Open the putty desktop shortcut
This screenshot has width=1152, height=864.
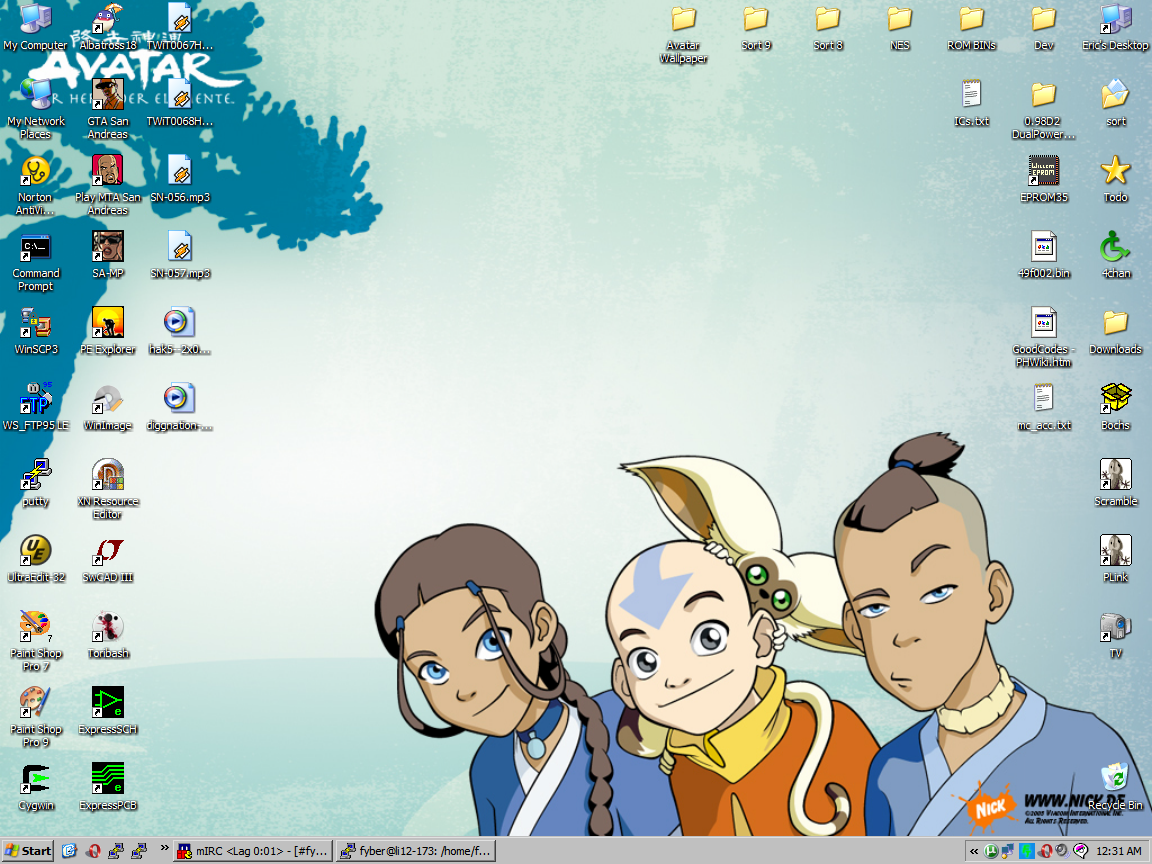click(x=35, y=483)
